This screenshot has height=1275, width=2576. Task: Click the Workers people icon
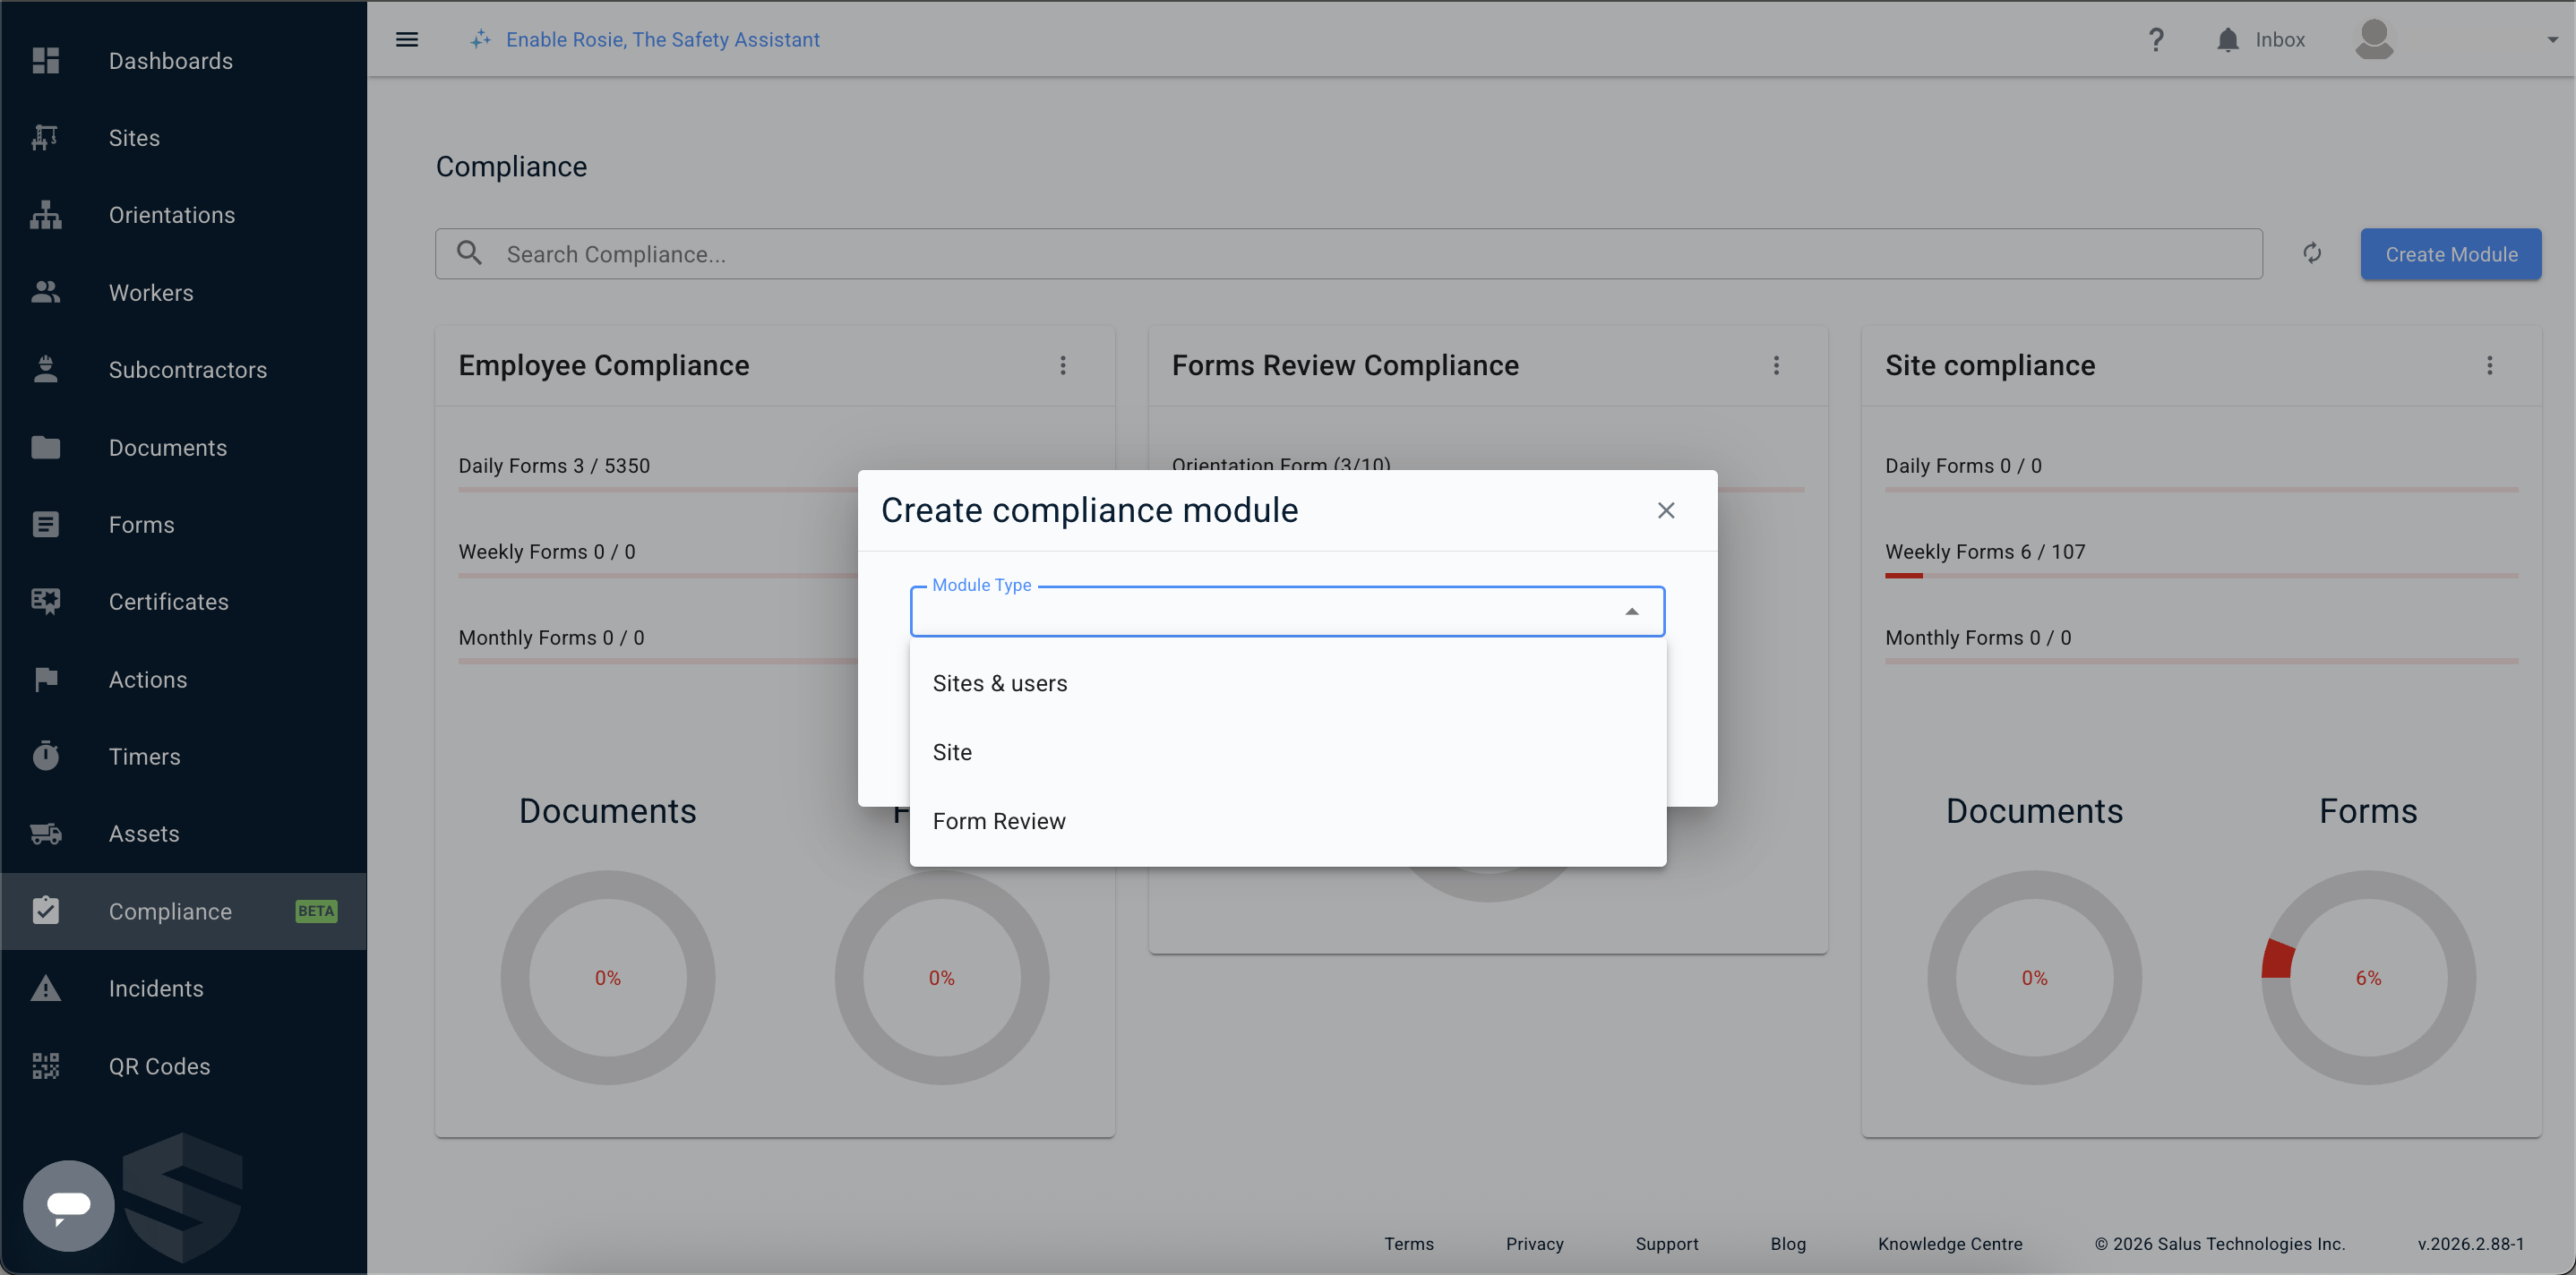tap(45, 292)
